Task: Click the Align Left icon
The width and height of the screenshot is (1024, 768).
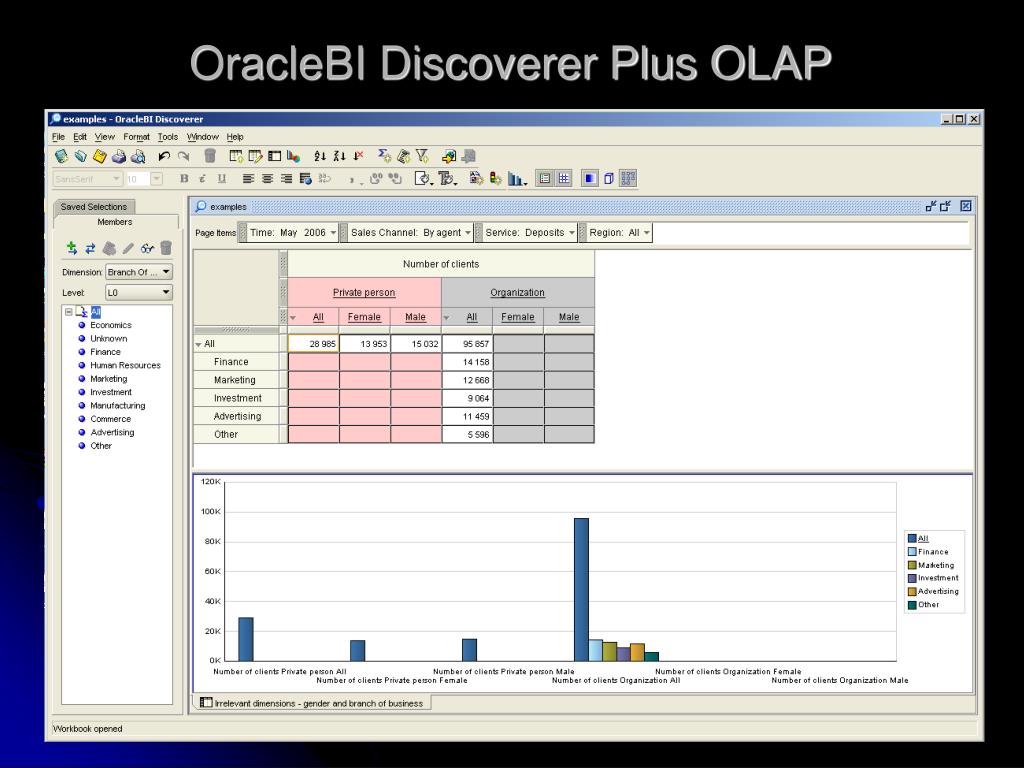Action: (x=248, y=178)
